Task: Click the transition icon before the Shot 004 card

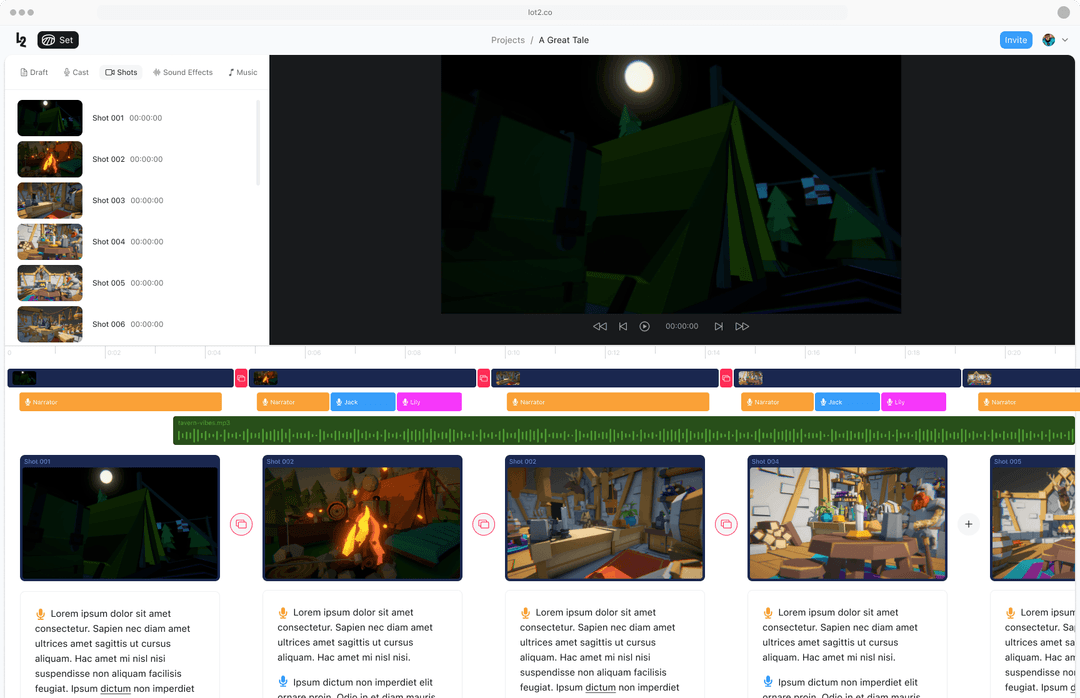Action: 726,524
